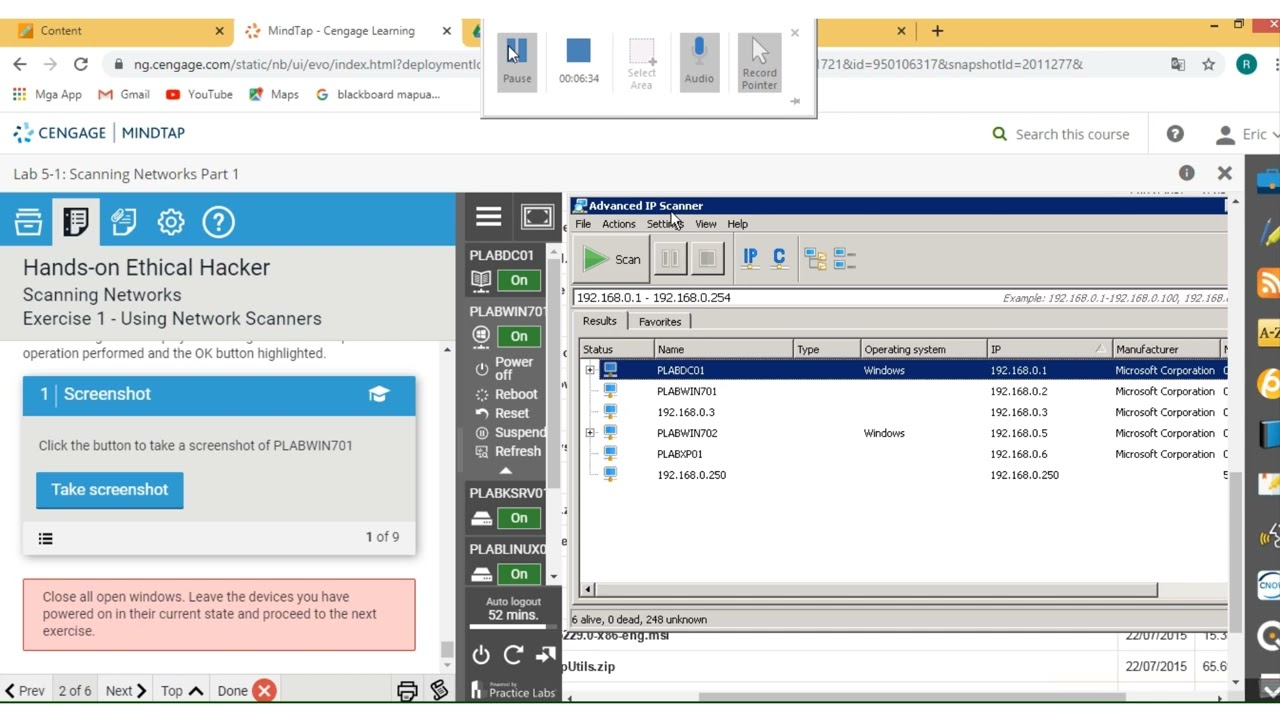This screenshot has height=720, width=1280.
Task: Click the collapse all toolbar icon
Action: point(844,259)
